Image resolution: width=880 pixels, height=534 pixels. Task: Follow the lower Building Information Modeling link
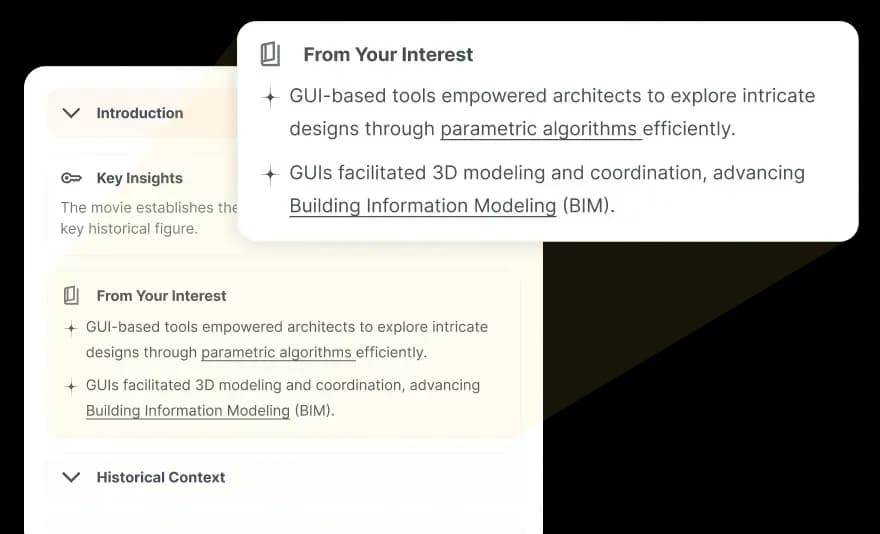[x=187, y=410]
